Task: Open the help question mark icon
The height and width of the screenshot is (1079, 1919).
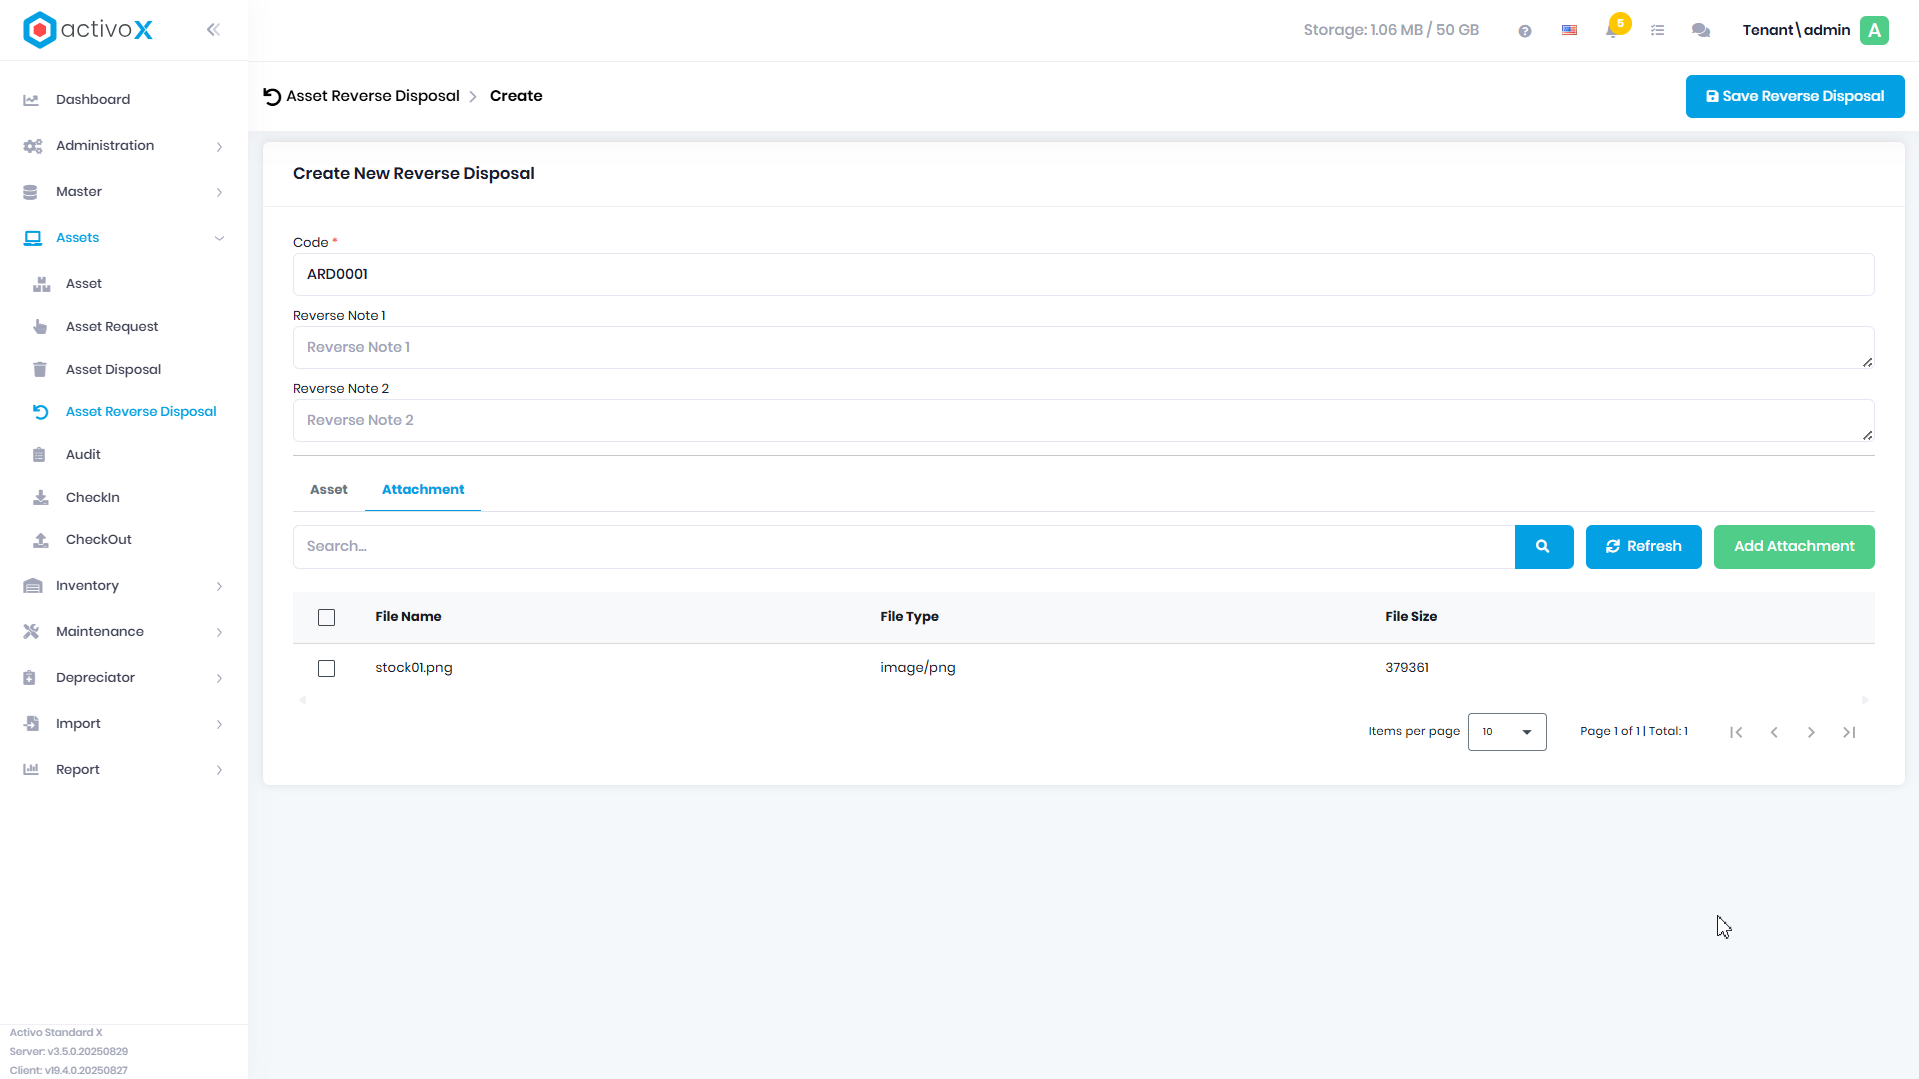Action: 1525,31
